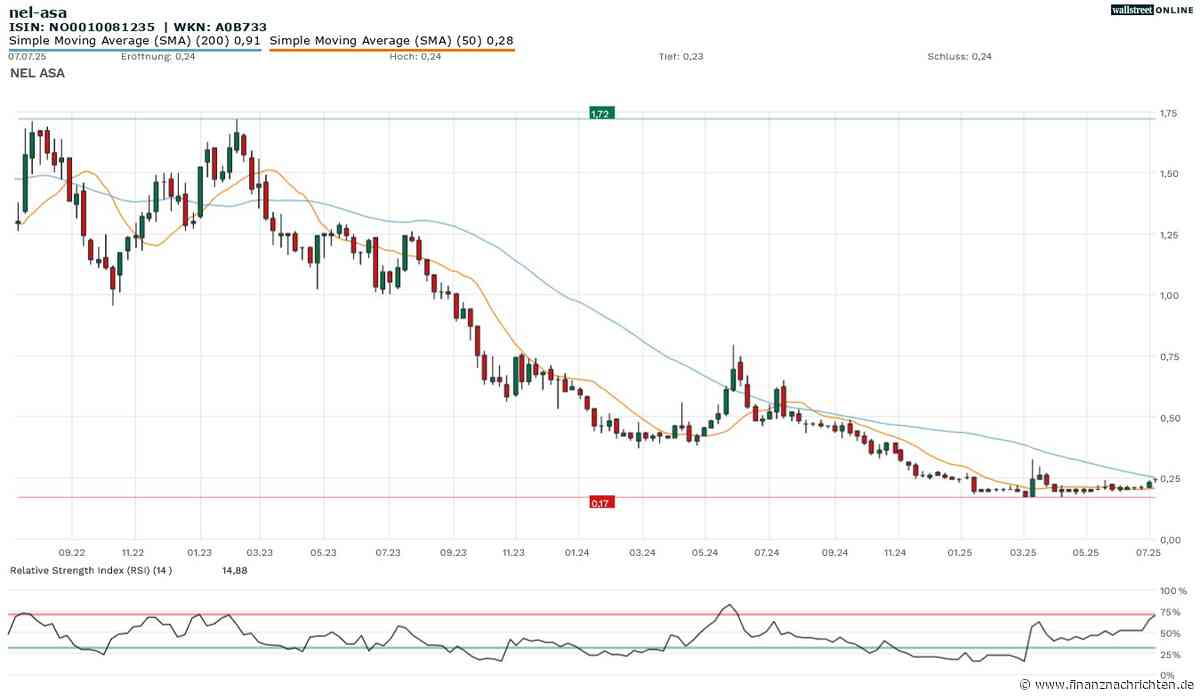Click the 25% RSI axis label
Image resolution: width=1200 pixels, height=699 pixels.
pyautogui.click(x=1170, y=655)
